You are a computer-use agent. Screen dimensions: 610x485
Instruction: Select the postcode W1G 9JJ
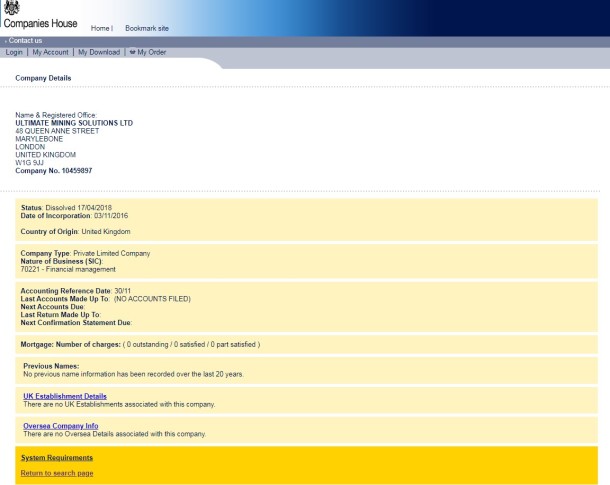click(x=29, y=163)
